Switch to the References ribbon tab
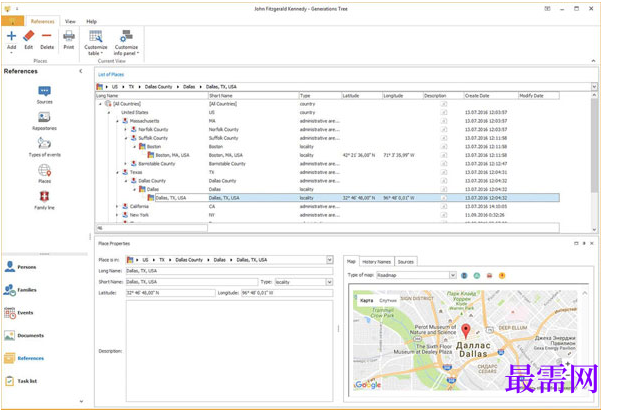Screen dimensions: 617x410 42,21
